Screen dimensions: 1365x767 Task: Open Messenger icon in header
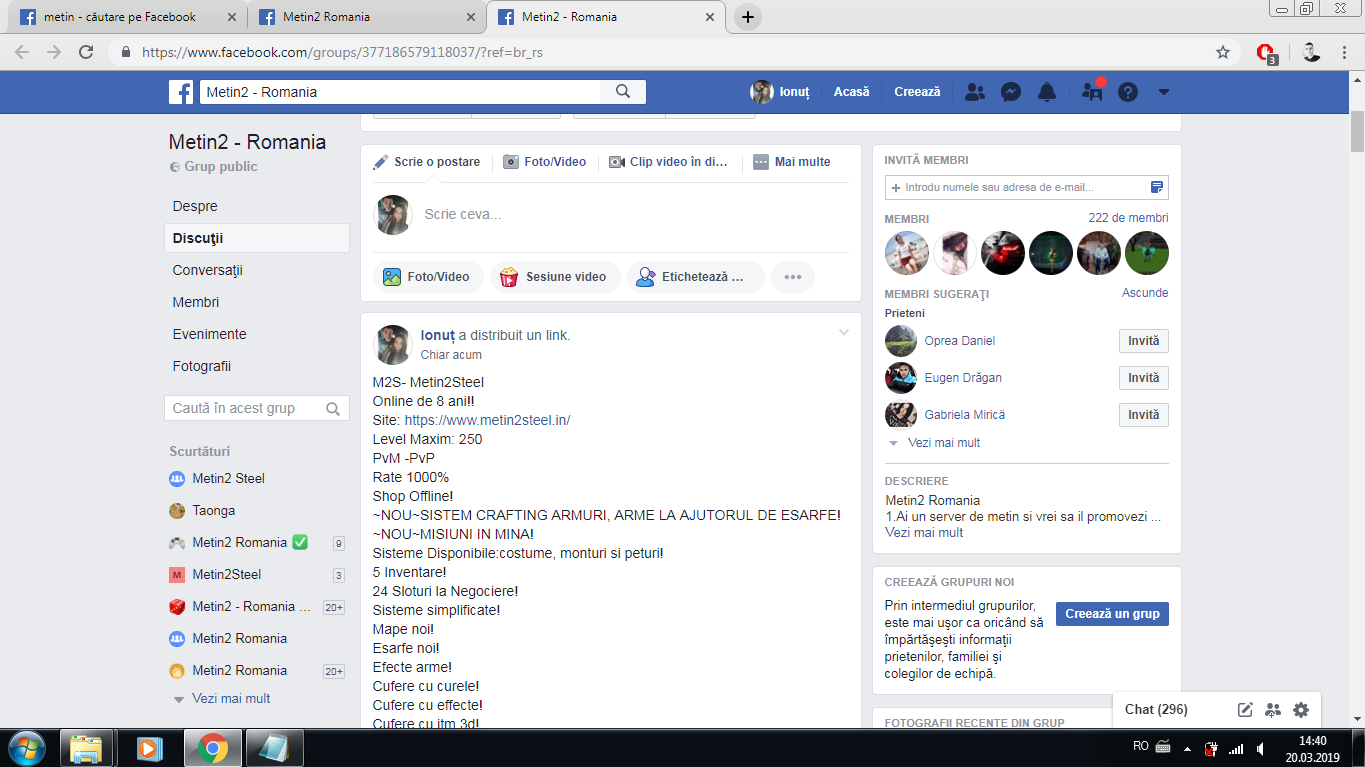(1011, 92)
